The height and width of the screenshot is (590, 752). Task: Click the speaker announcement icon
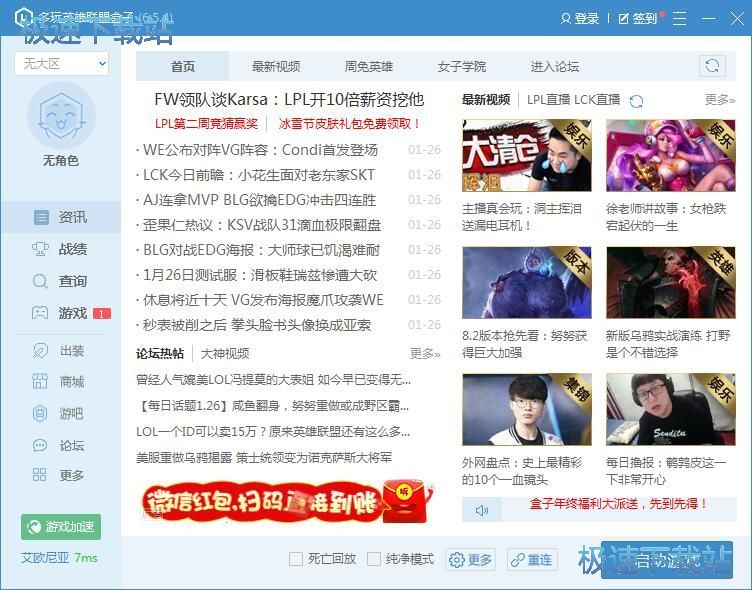(x=482, y=510)
